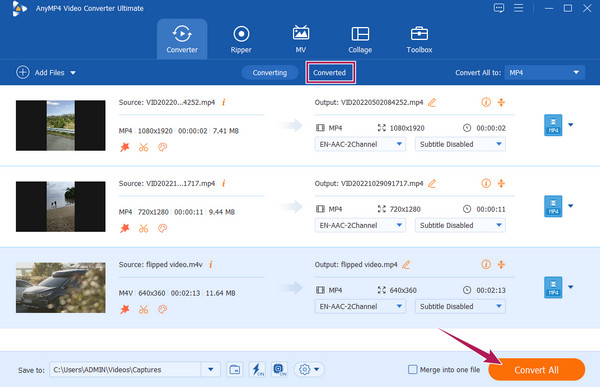Screen dimensions: 600x387
Task: Open the Converter tab
Action: coord(182,39)
